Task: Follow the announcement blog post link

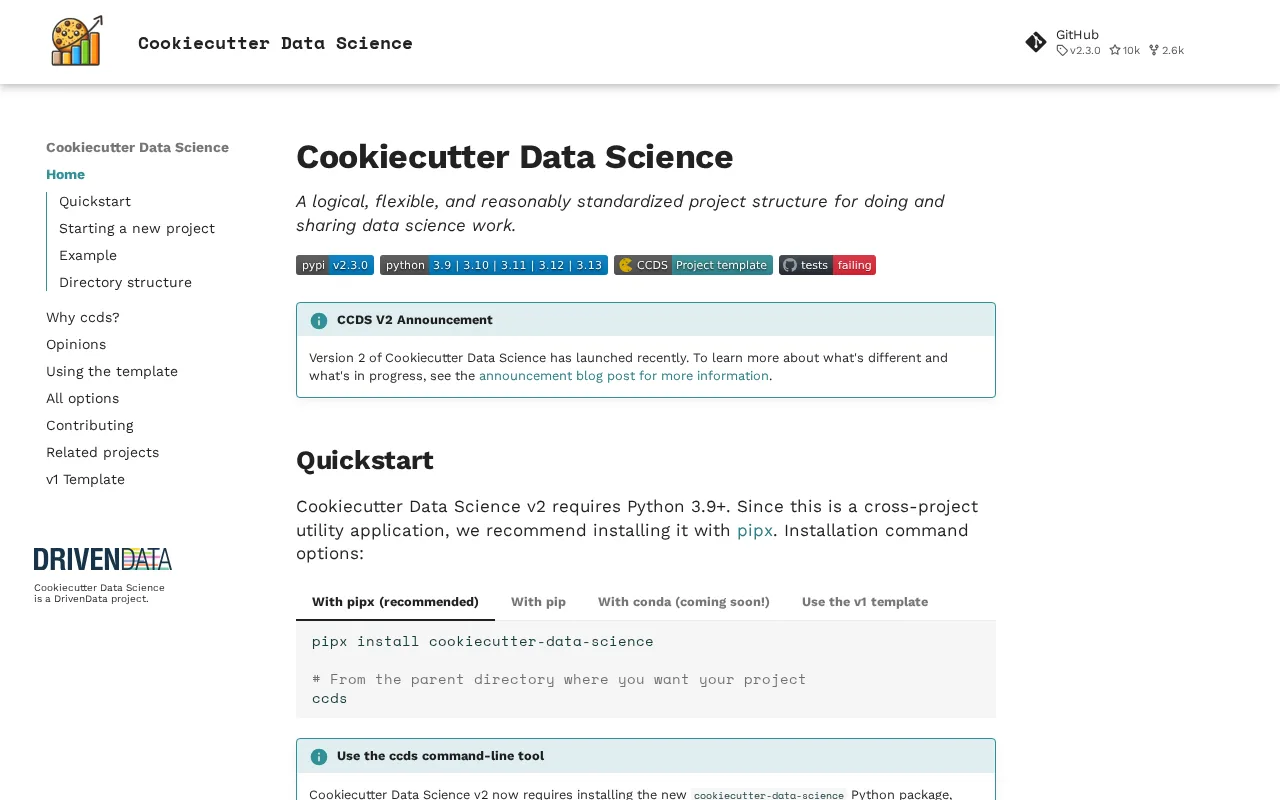Action: pos(624,376)
